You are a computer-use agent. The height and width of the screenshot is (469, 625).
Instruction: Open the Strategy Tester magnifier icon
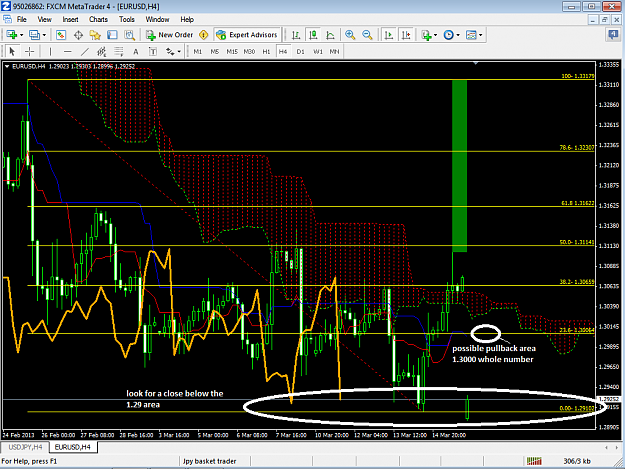point(130,35)
